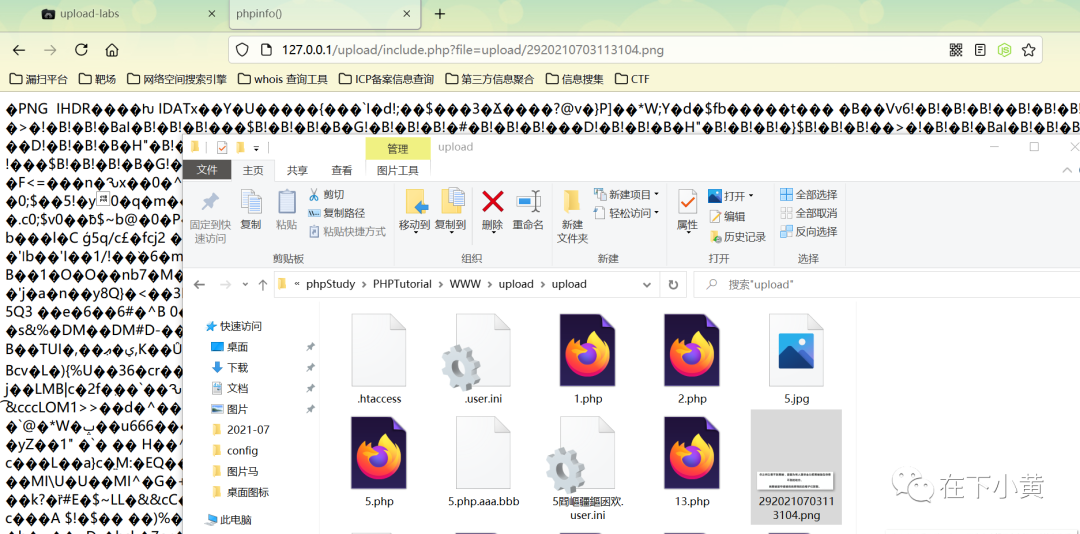Open the Picture Tools ribbon tab
This screenshot has height=534, width=1080.
tap(399, 170)
